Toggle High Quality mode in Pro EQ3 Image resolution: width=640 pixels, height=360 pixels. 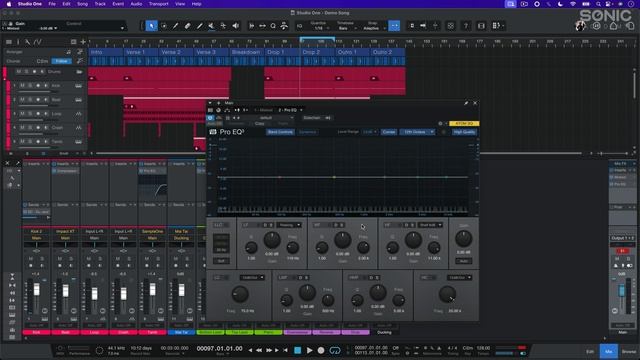464,132
